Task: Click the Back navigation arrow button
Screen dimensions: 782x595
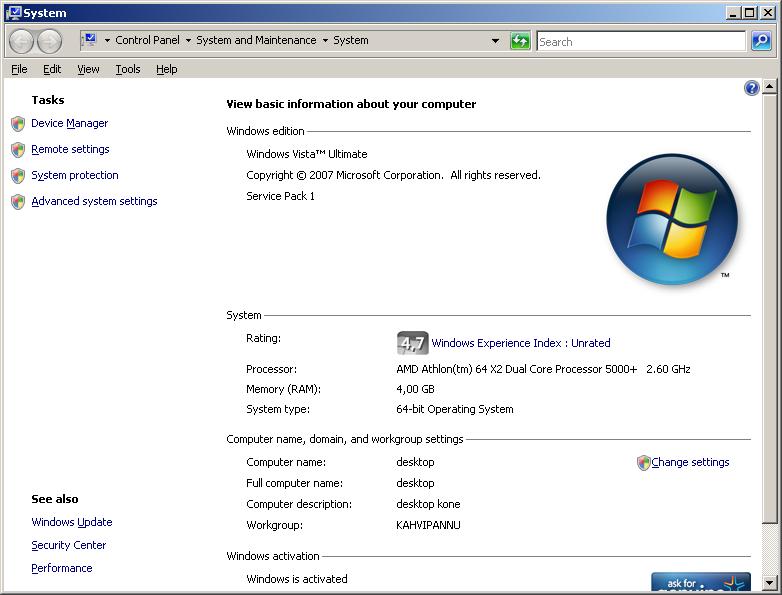Action: point(22,41)
